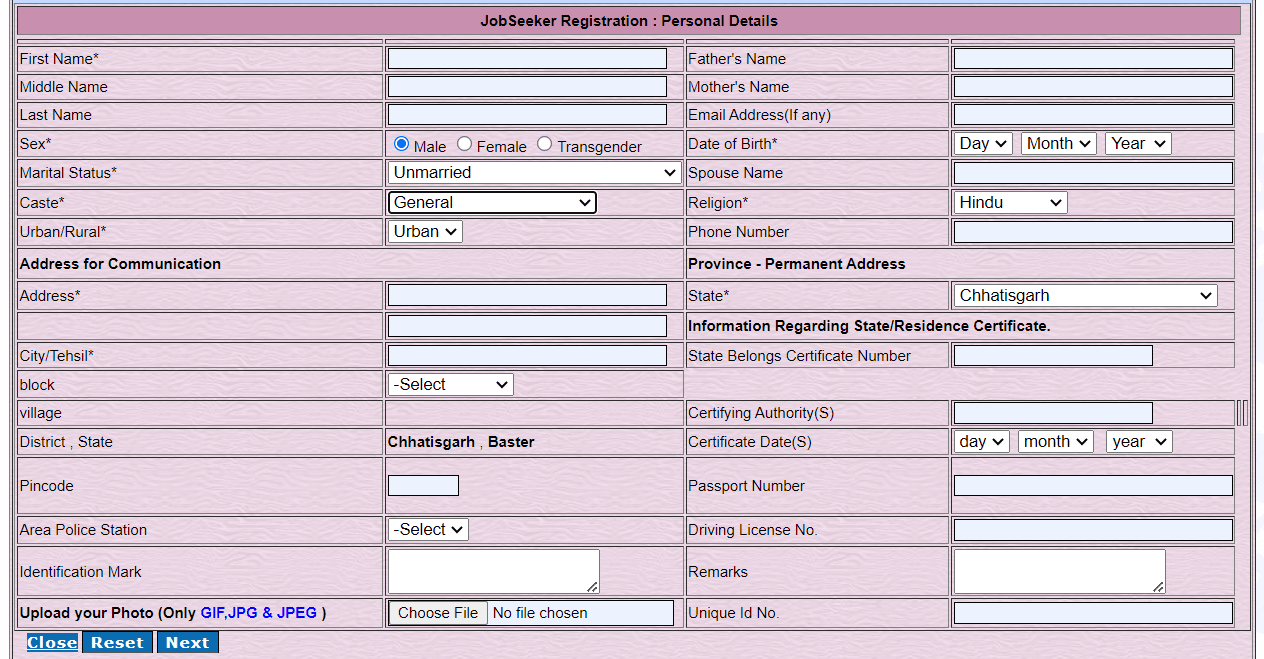
Task: Open the block Select dropdown
Action: (x=450, y=385)
